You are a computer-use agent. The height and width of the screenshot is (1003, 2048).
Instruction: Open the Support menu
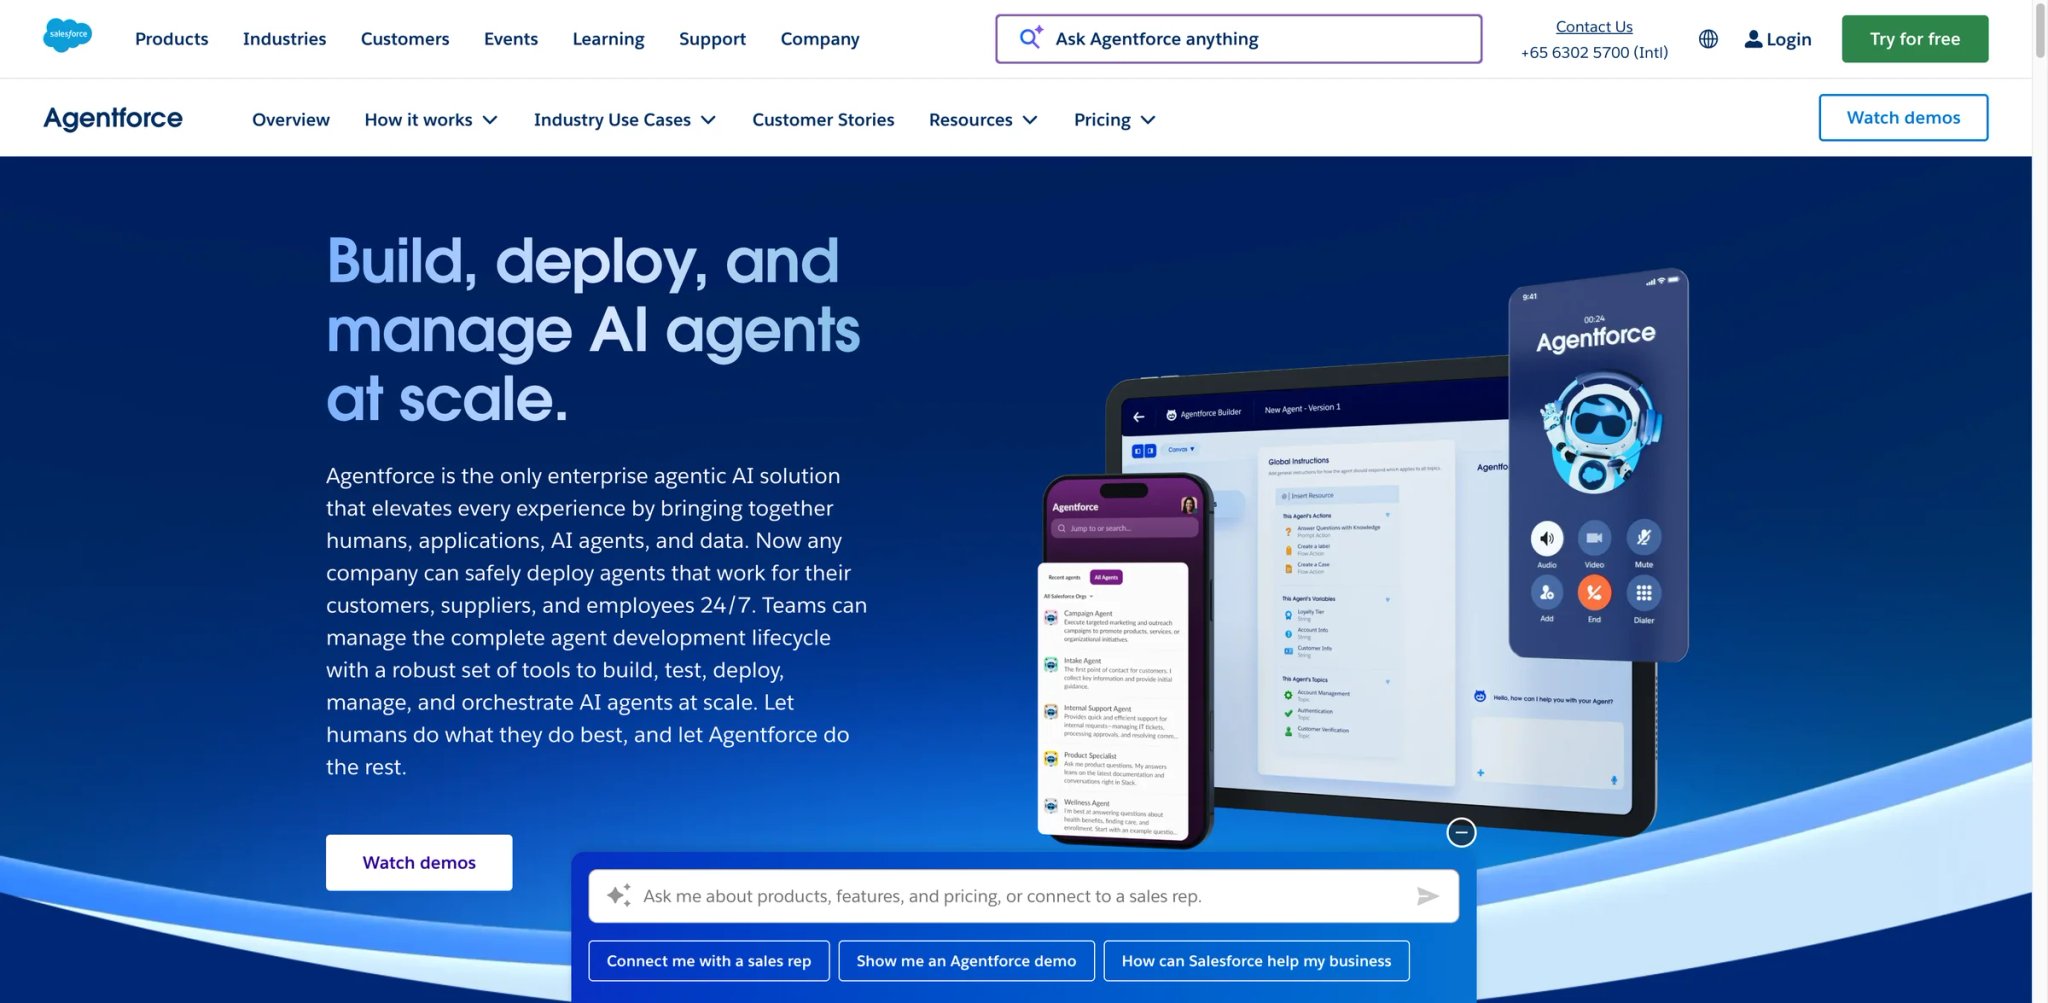[712, 39]
